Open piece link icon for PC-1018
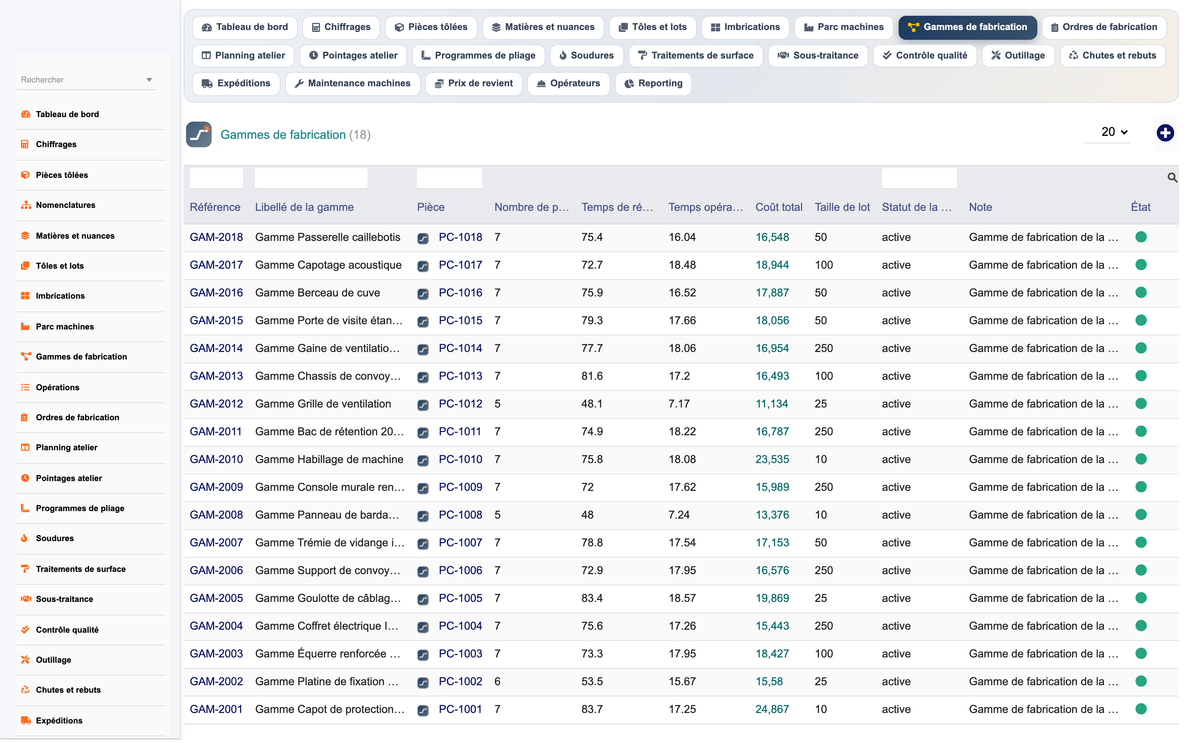The image size is (1200, 743). click(x=423, y=238)
